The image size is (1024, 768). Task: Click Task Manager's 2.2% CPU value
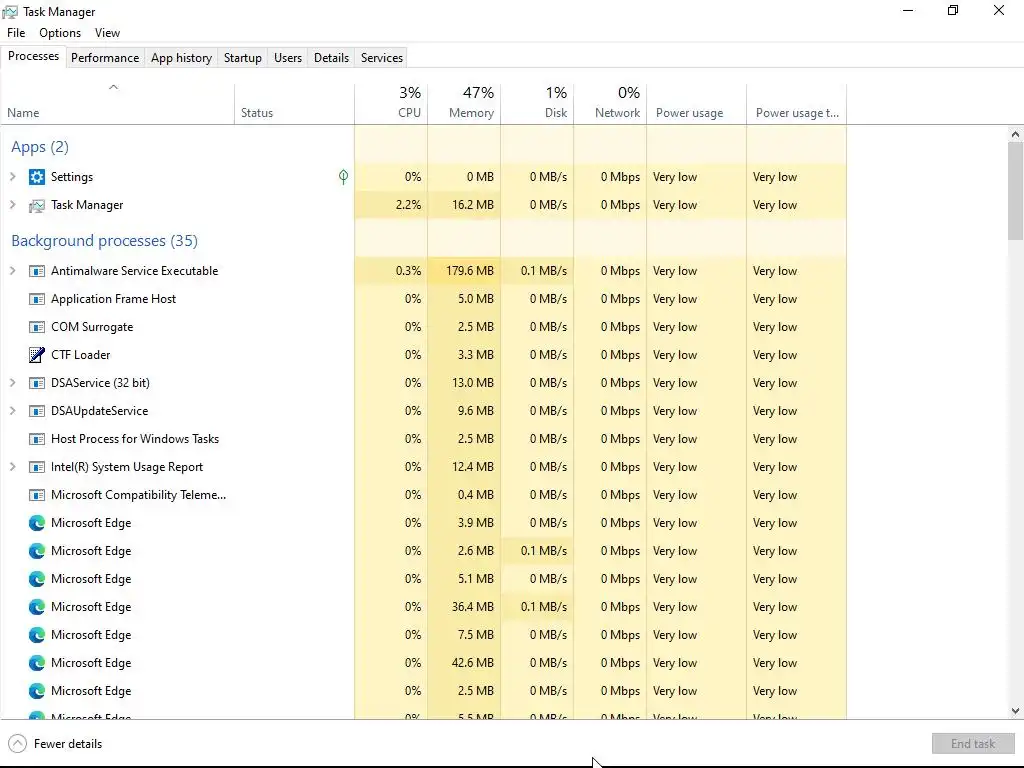click(x=408, y=205)
